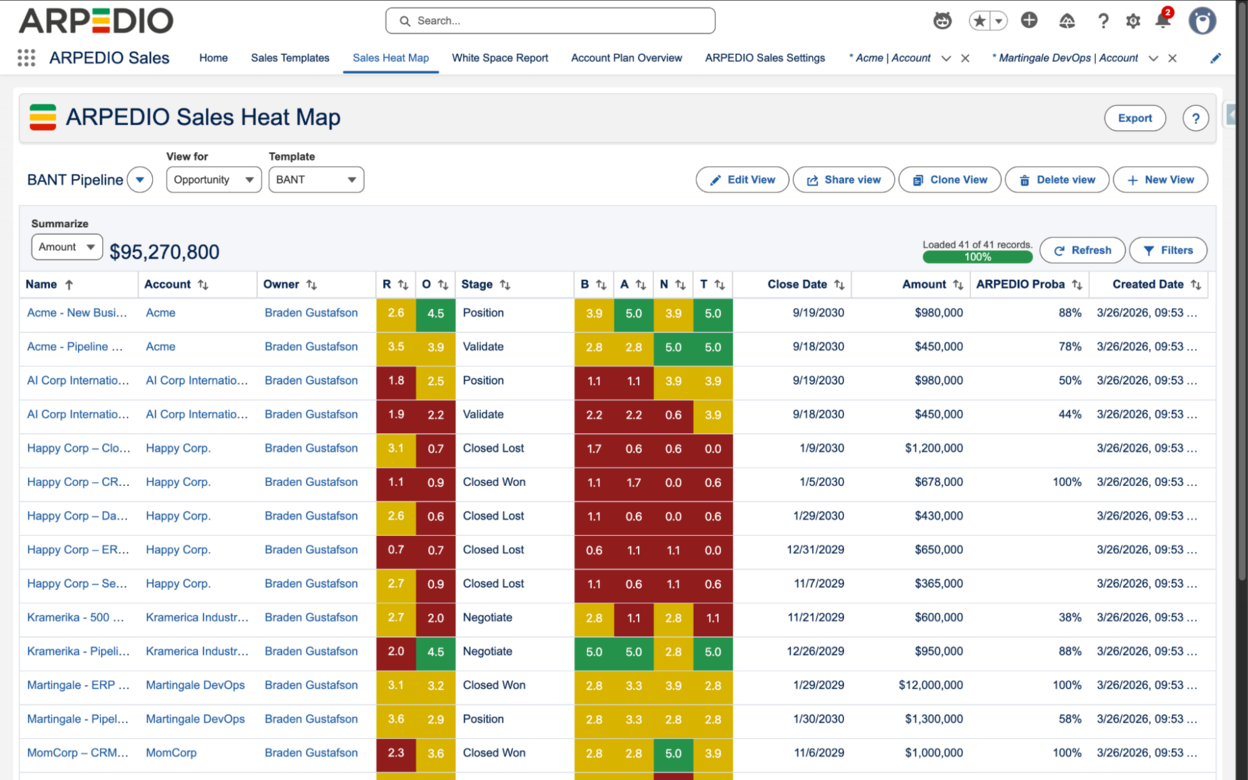
Task: Open the Template BANT dropdown
Action: tap(316, 180)
